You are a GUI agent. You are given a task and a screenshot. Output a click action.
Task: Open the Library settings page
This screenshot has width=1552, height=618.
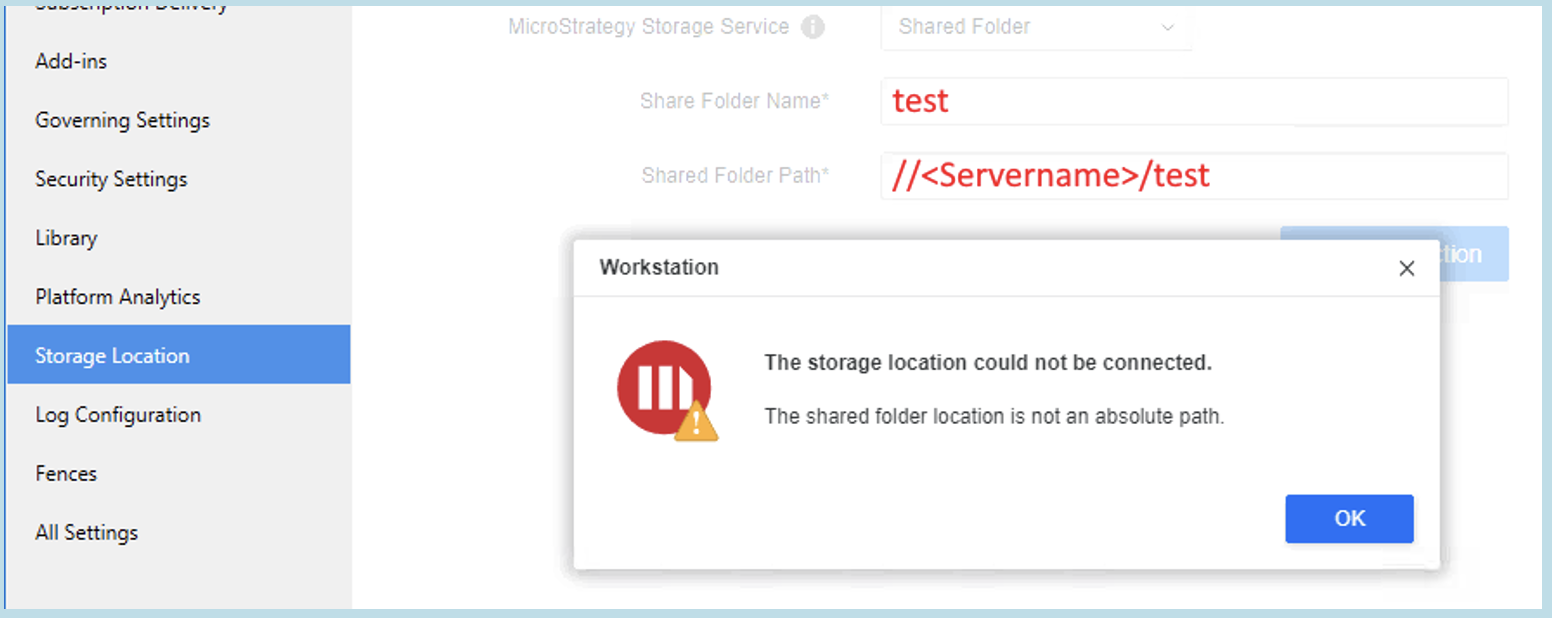(x=65, y=238)
